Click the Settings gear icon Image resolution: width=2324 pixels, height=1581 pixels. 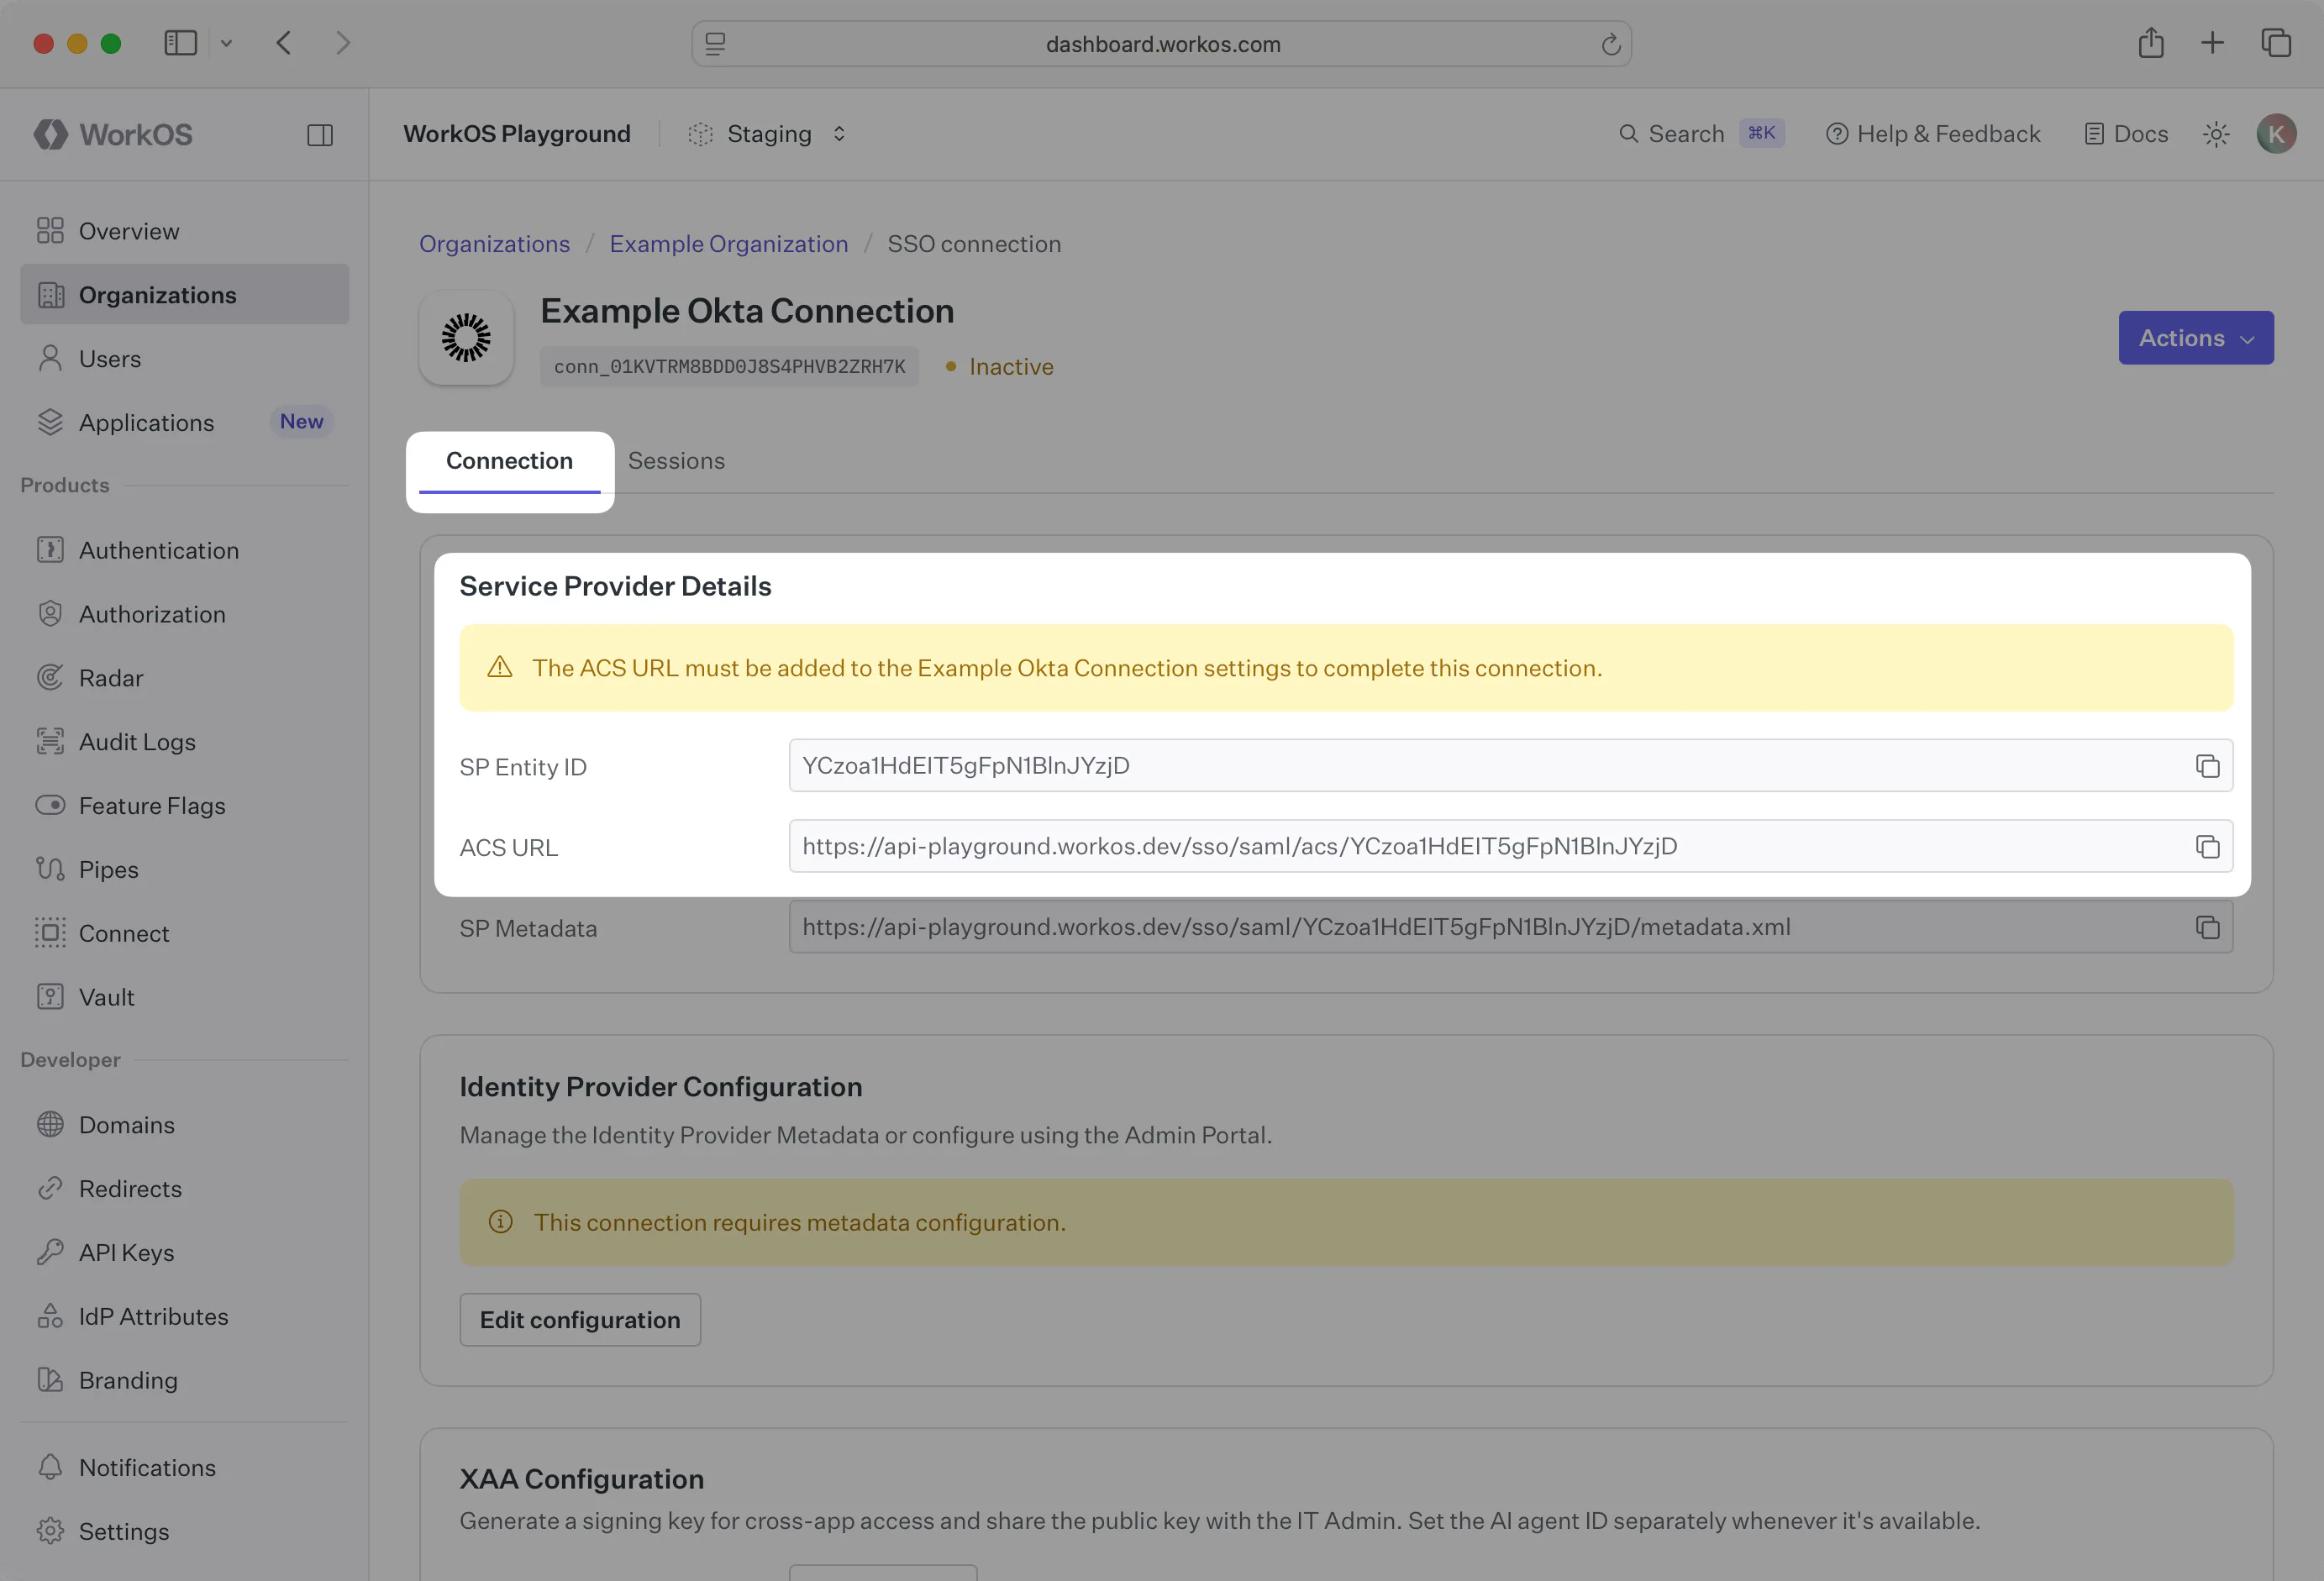(x=50, y=1531)
